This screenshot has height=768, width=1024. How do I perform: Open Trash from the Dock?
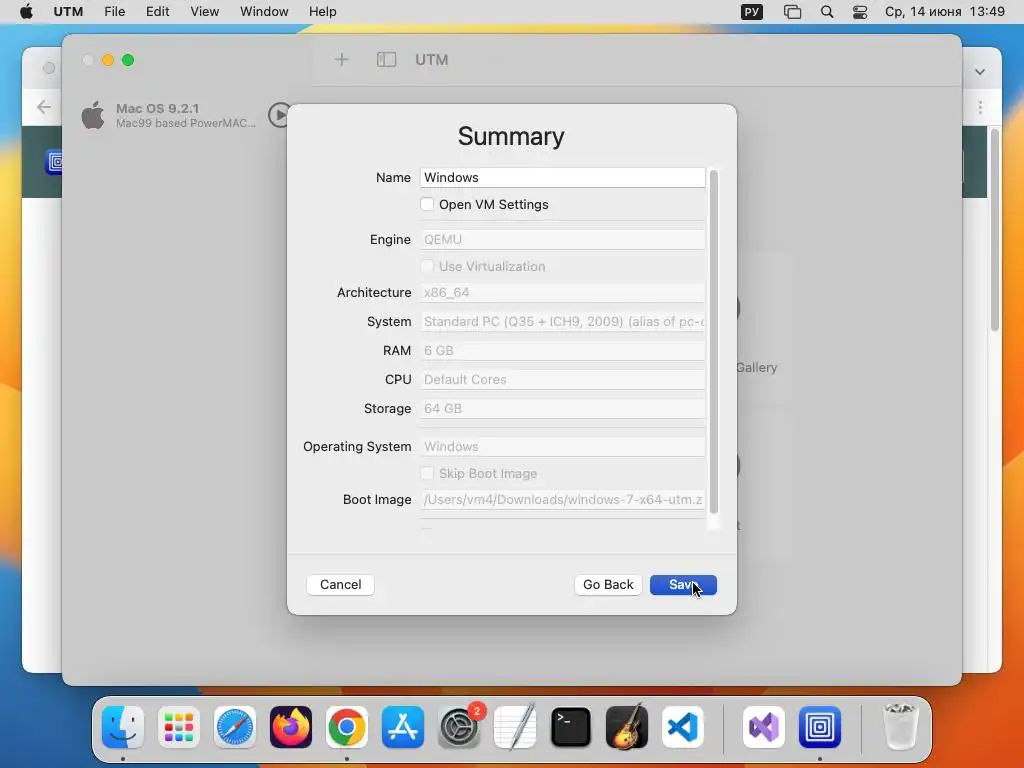tap(901, 727)
